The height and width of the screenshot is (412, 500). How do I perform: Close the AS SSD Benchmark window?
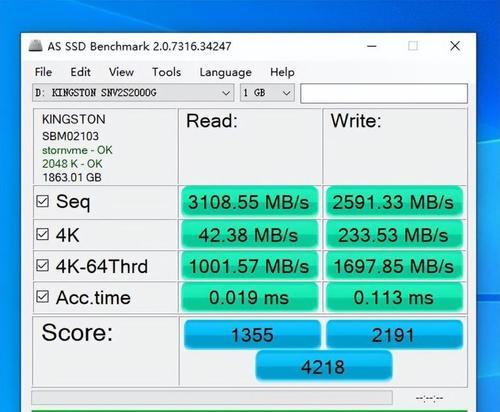[455, 46]
